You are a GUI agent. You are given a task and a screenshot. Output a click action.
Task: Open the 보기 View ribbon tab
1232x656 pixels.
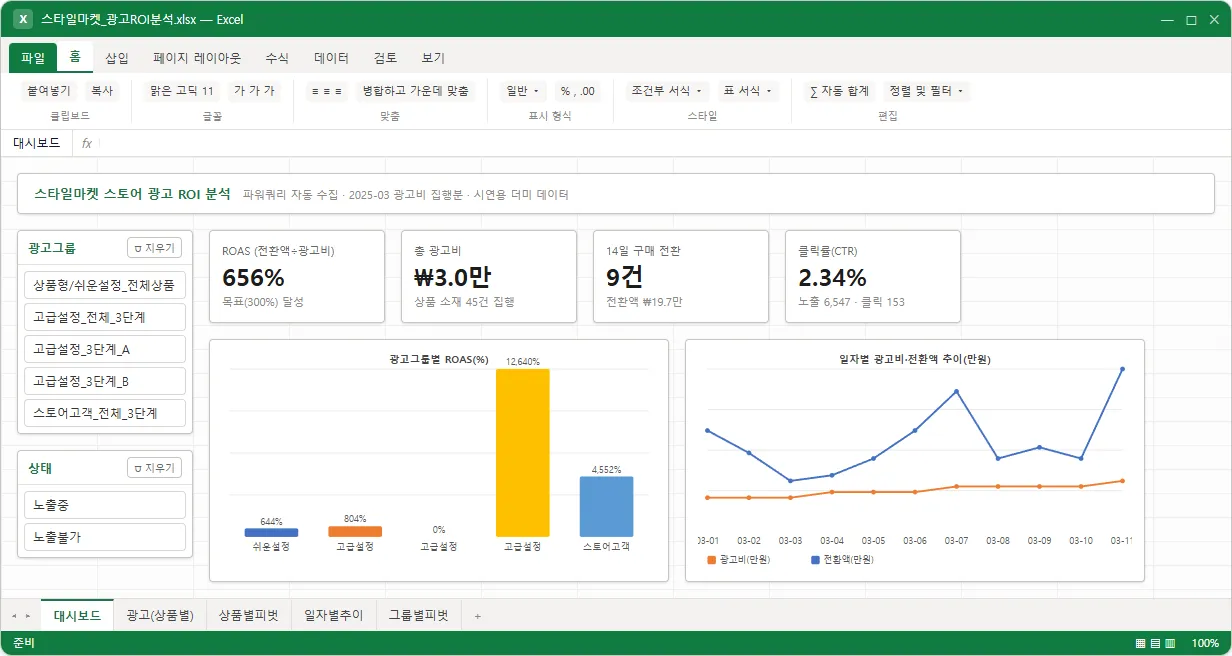(x=433, y=58)
